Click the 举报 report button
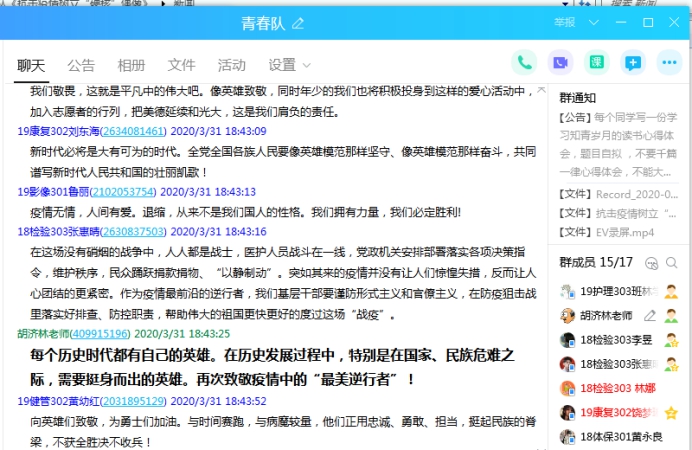Screen dimensions: 692x450 (564, 22)
